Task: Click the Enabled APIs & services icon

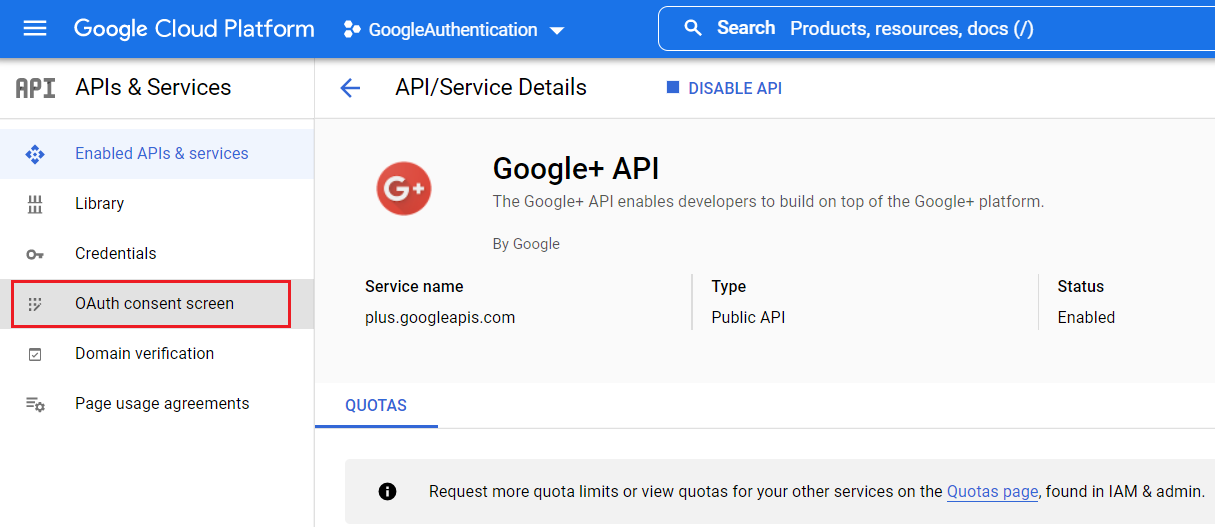Action: [x=35, y=154]
